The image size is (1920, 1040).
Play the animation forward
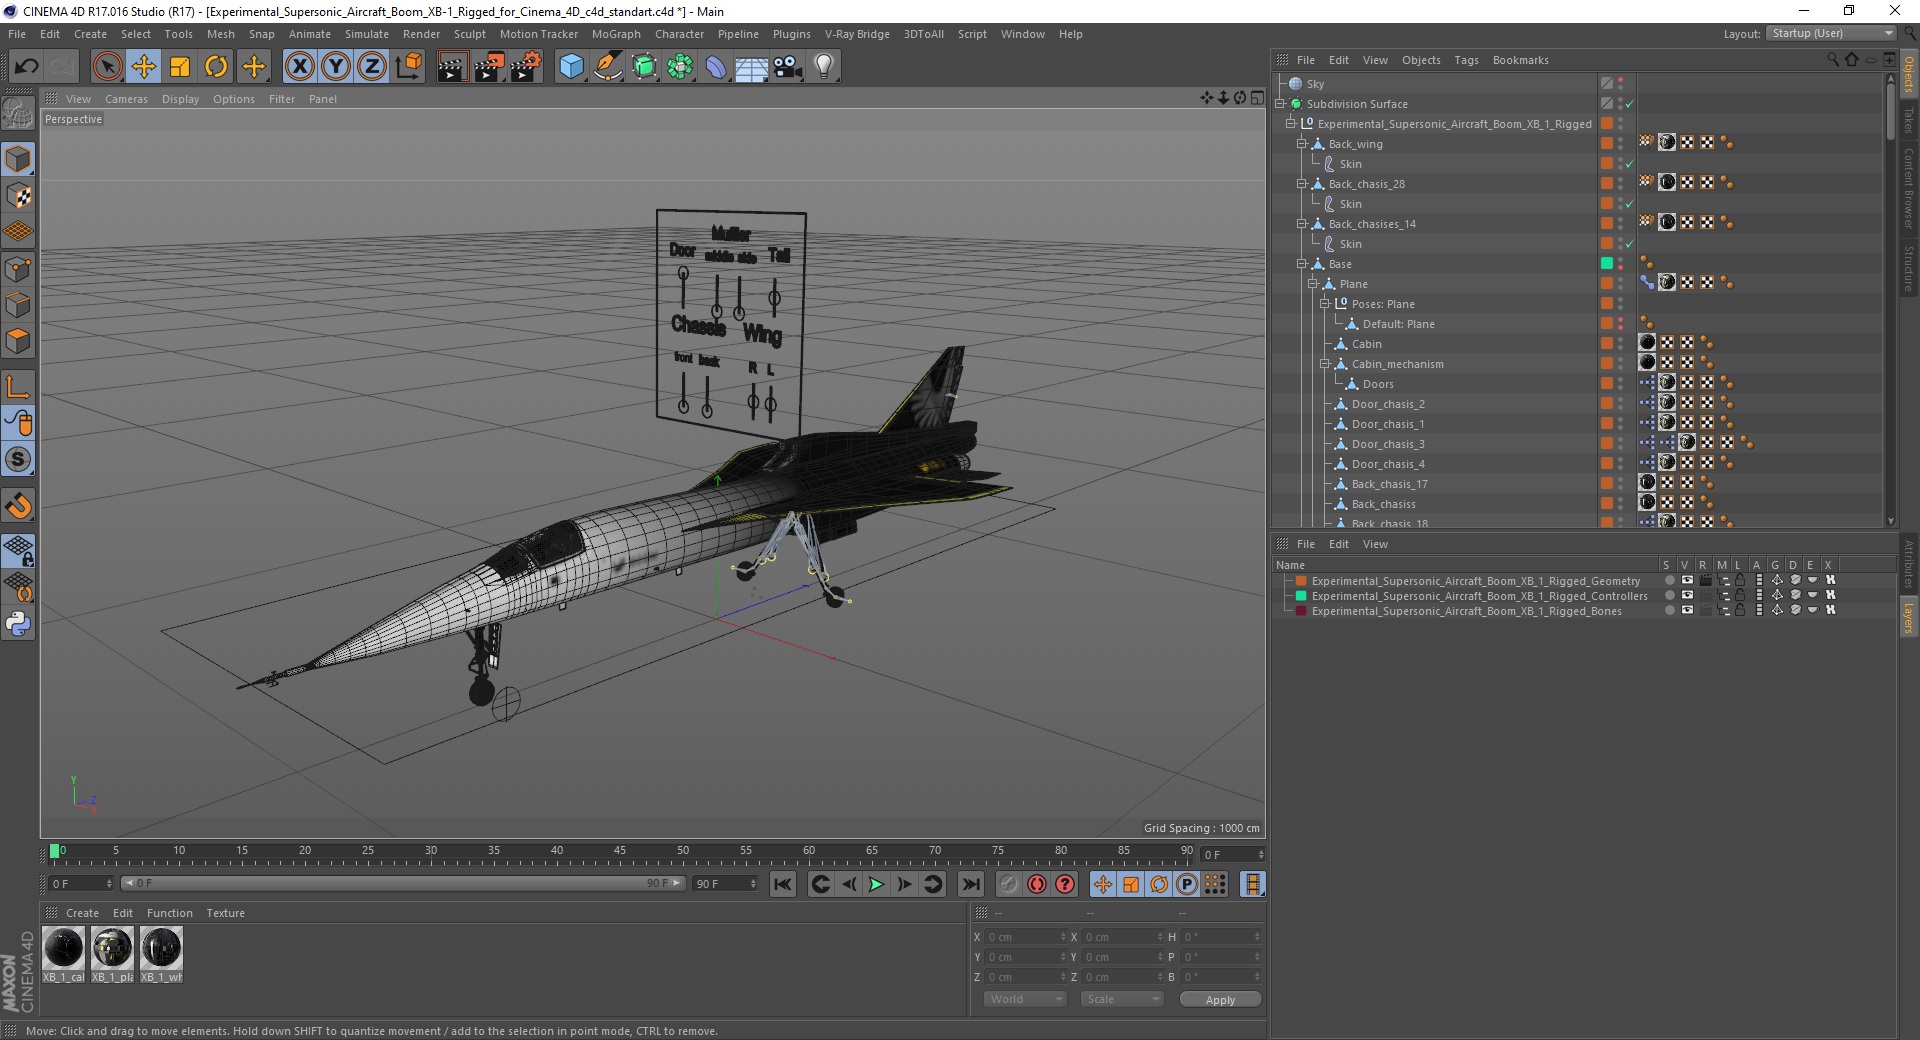pyautogui.click(x=876, y=884)
